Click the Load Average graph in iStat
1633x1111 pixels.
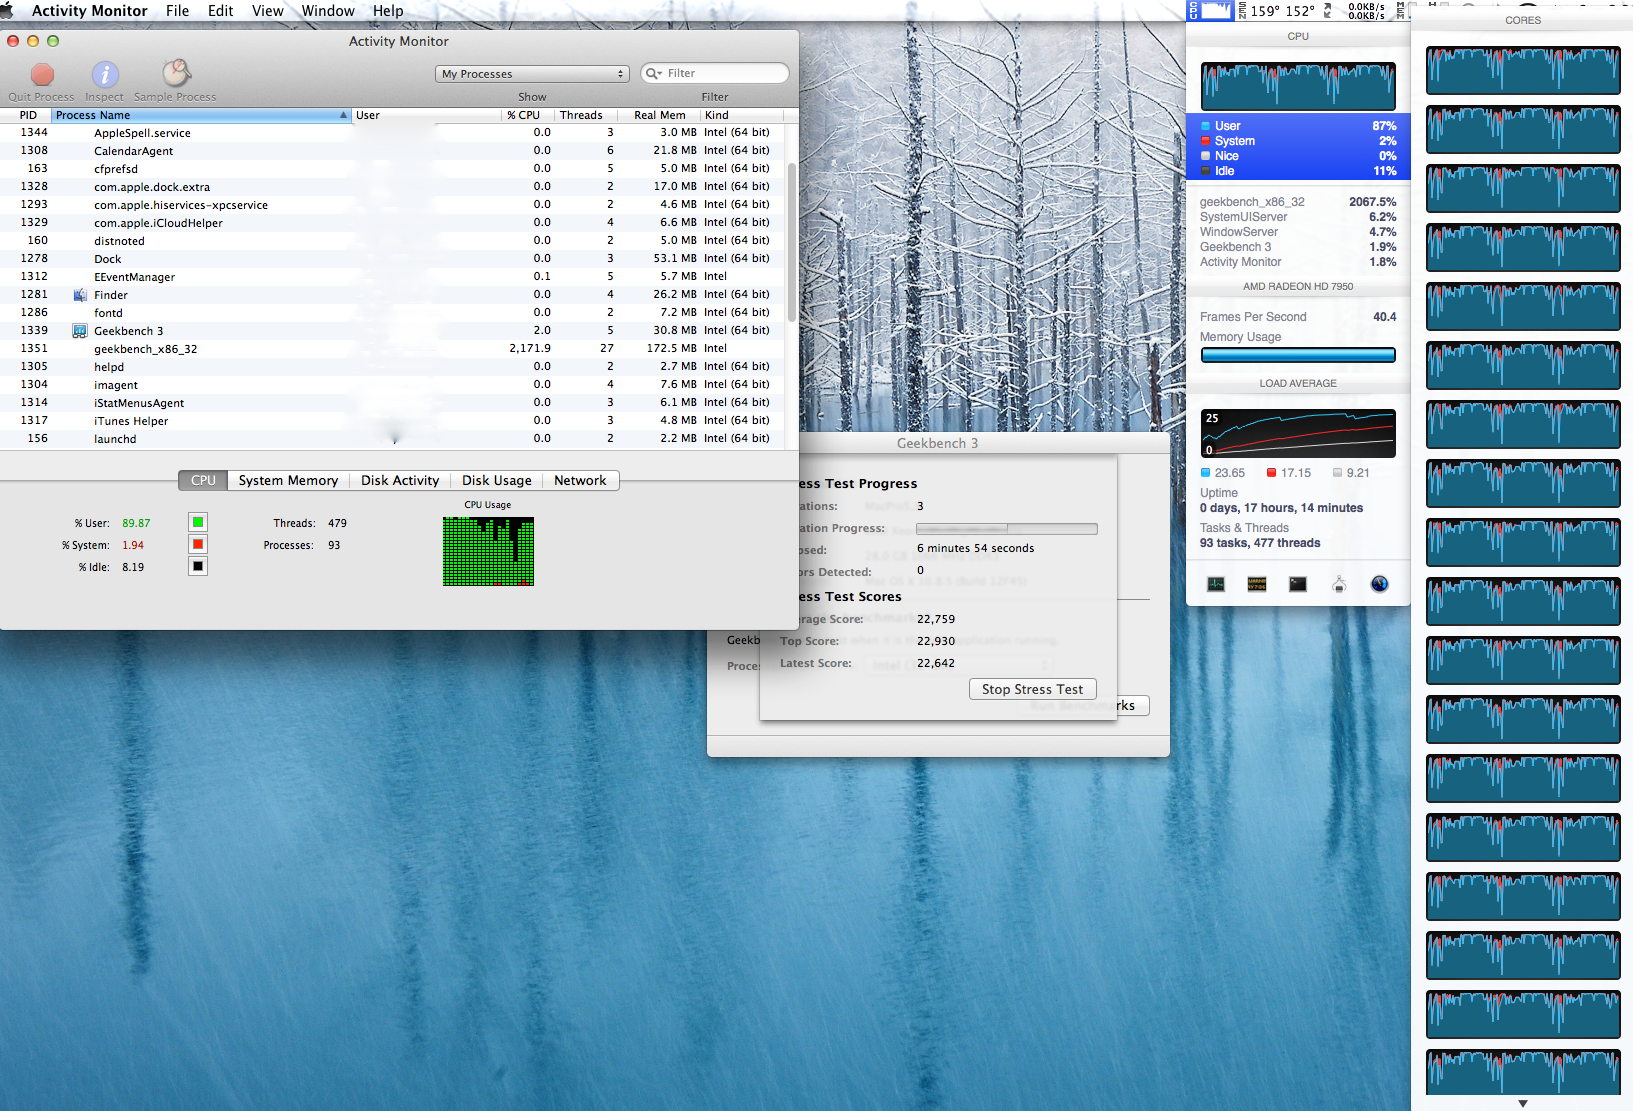tap(1298, 433)
